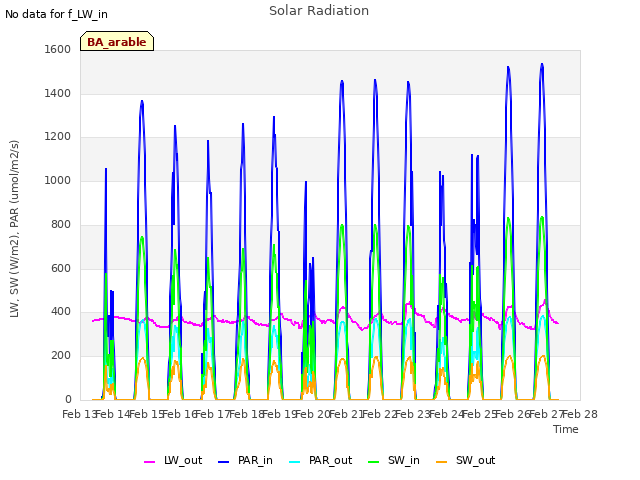Viewport: 640px width, 480px height.
Task: Click the PAR_in peak on Feb 26
Action: (x=542, y=64)
